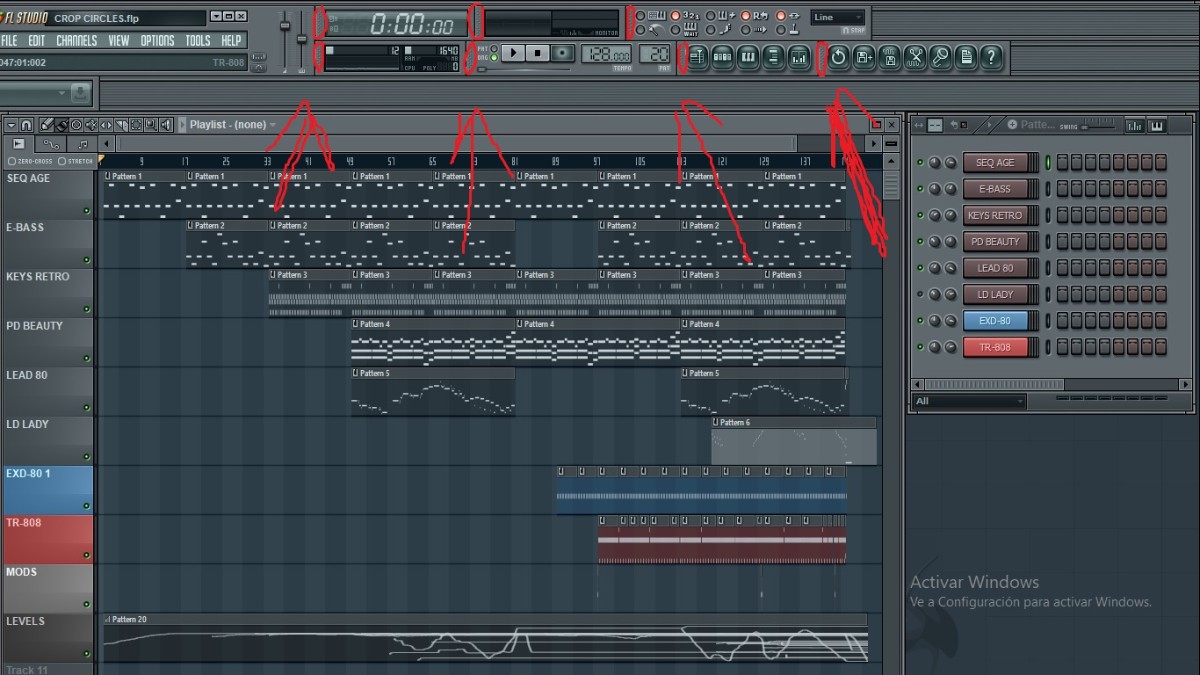Open the hint bar preset dropdown arrow

click(62, 93)
